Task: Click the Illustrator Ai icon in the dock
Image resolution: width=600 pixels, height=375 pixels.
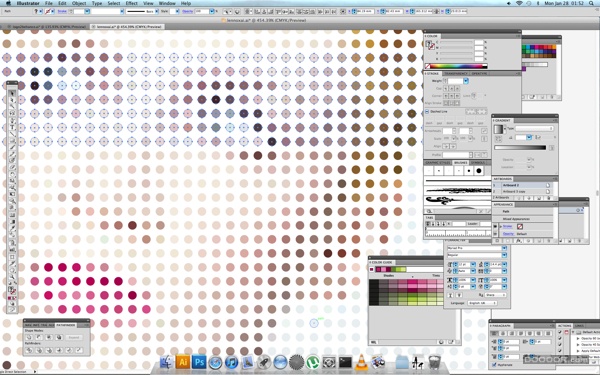Action: 183,362
